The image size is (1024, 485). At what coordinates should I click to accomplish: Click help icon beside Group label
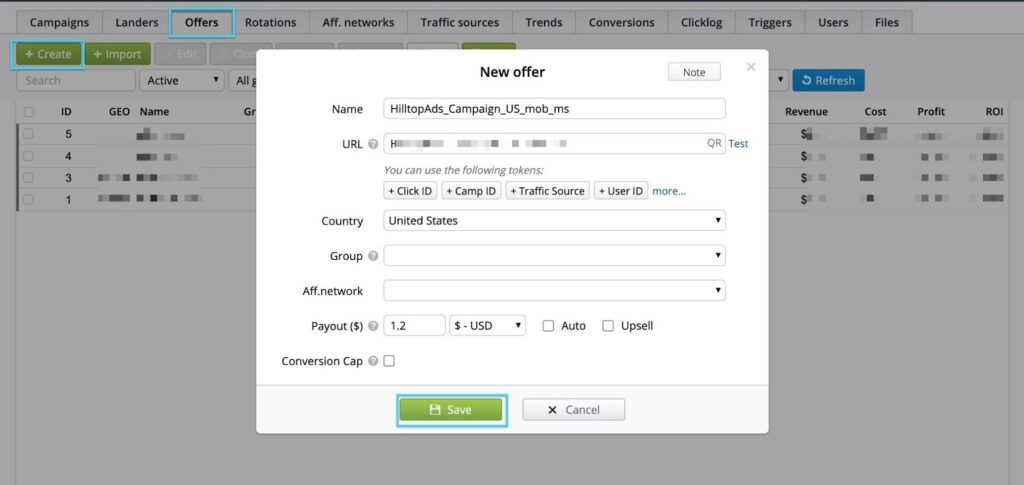373,256
